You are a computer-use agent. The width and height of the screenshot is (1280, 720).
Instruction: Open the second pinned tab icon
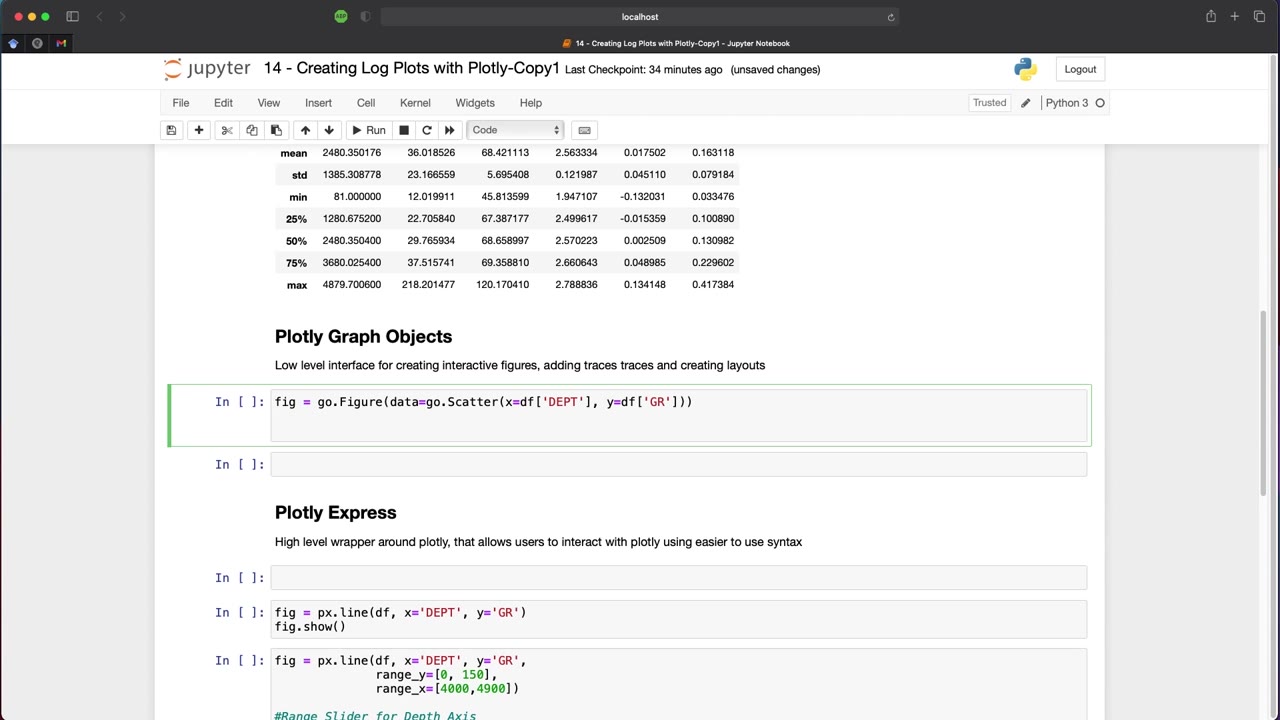tap(37, 43)
